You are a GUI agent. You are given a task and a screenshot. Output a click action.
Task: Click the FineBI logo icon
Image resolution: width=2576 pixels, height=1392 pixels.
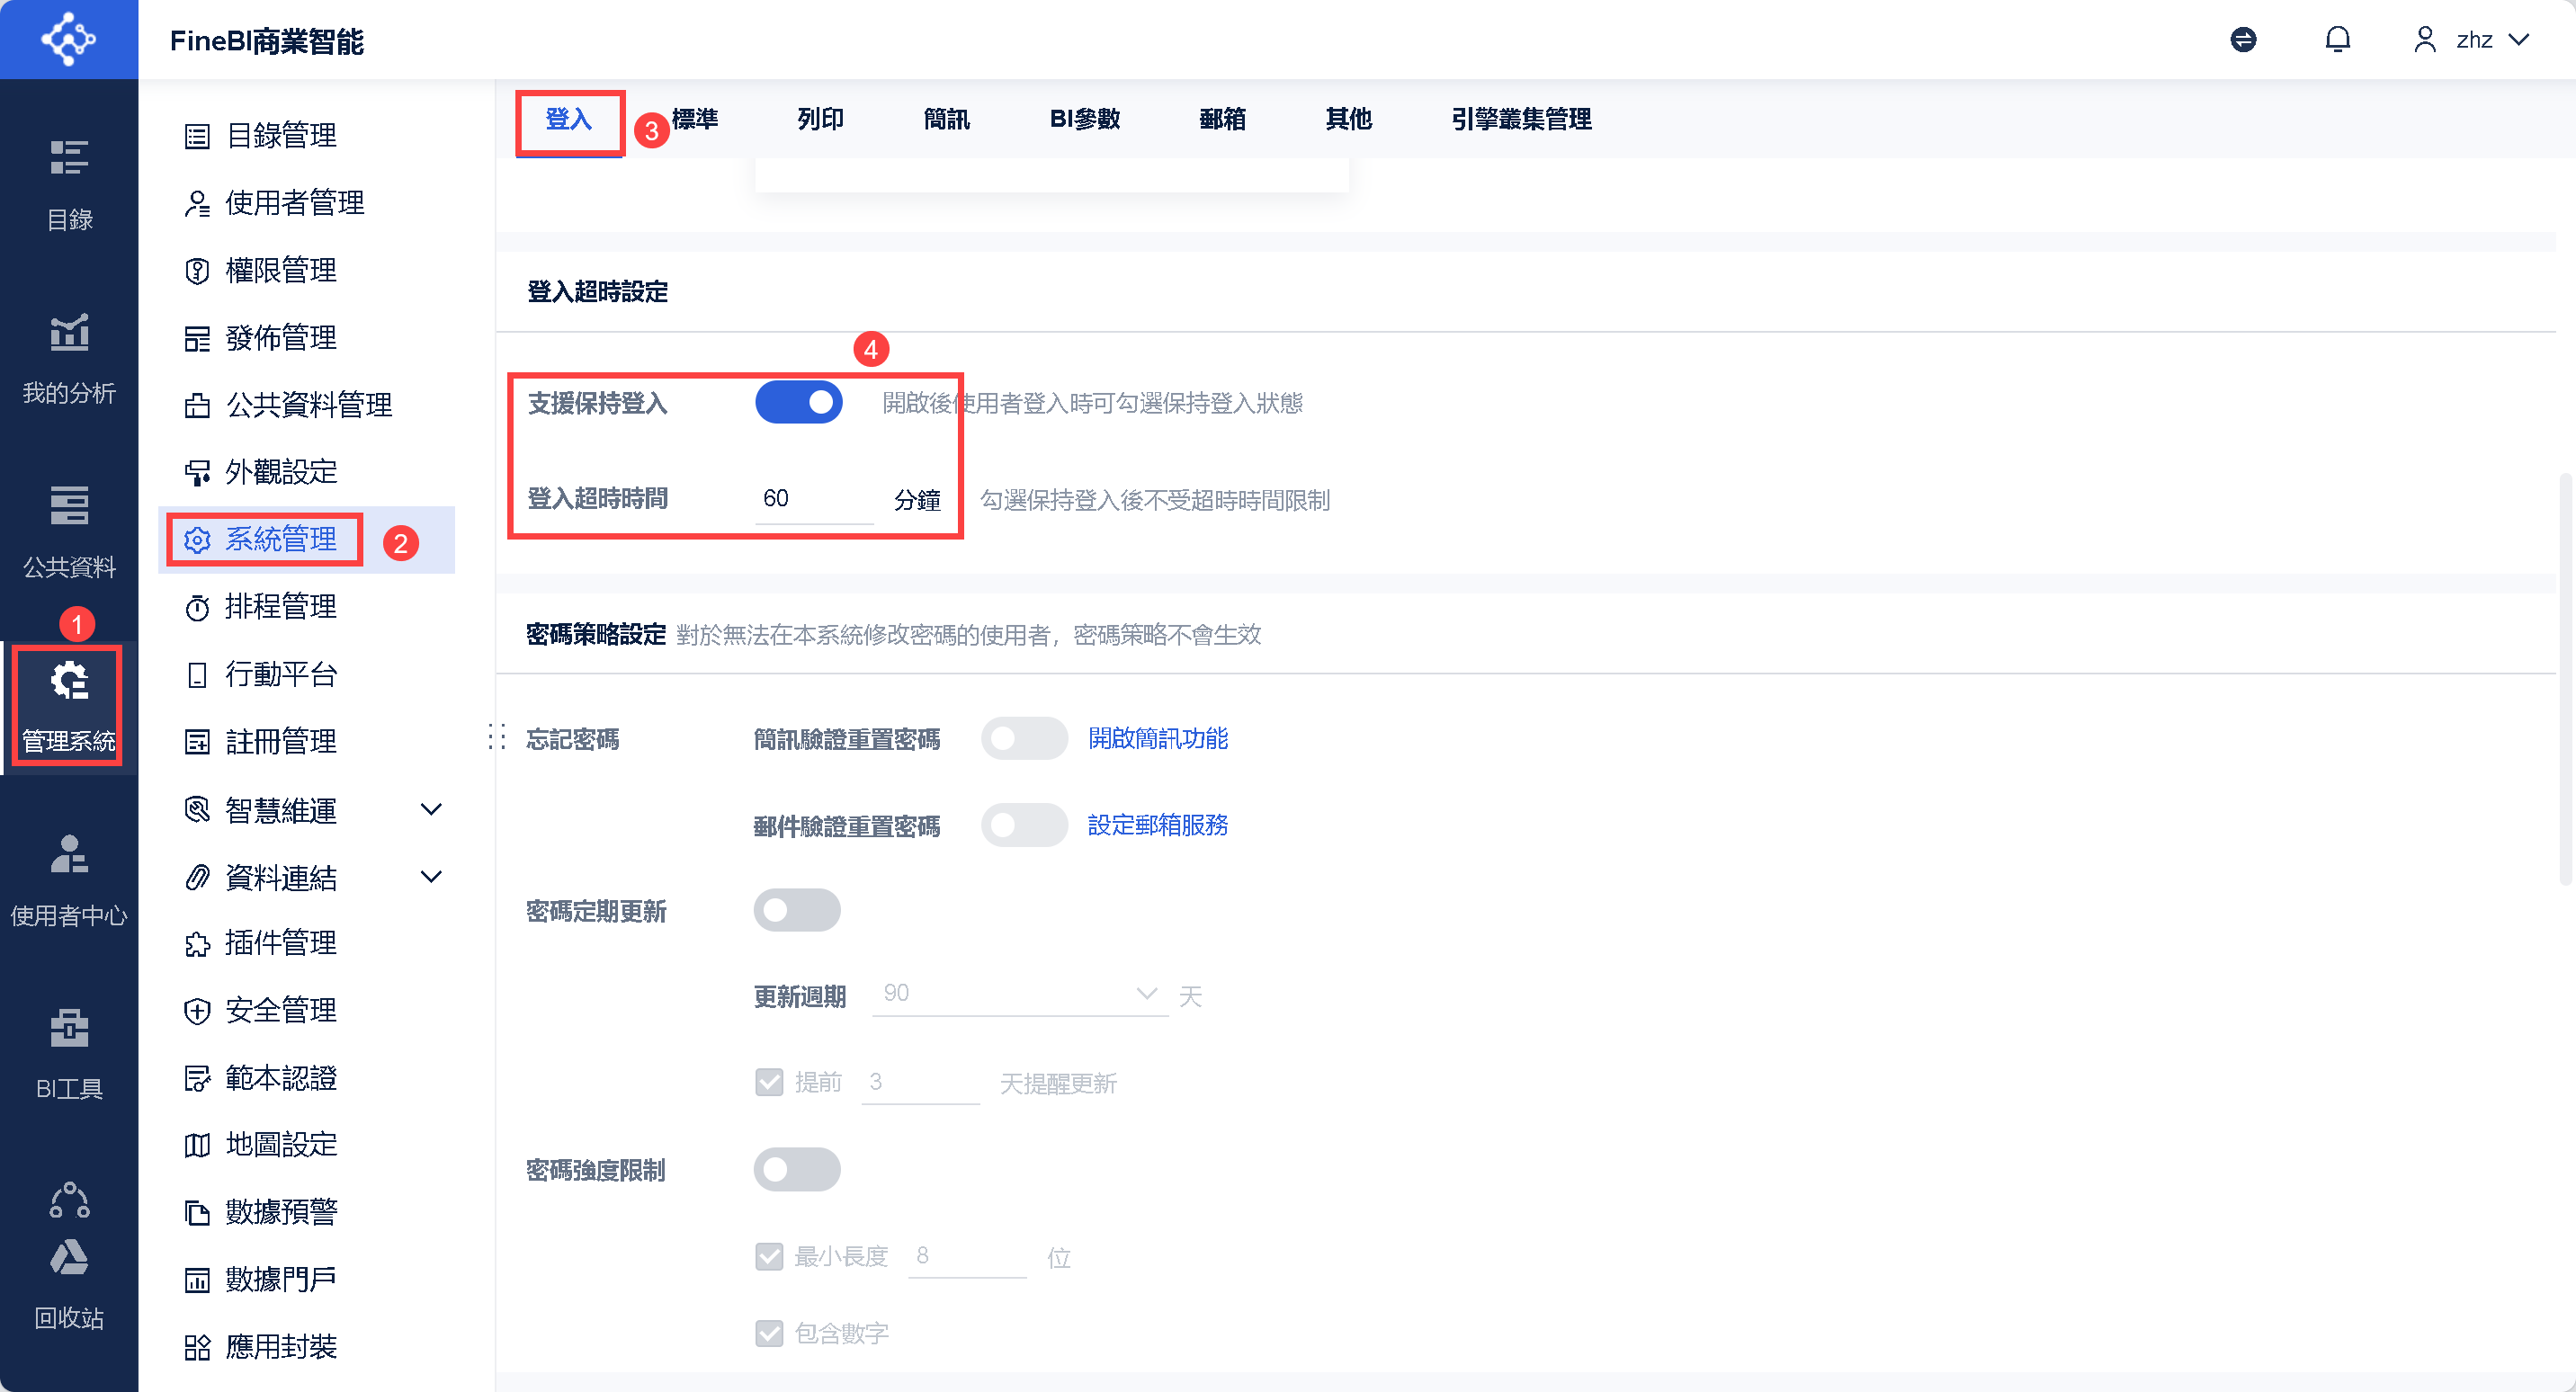68,39
